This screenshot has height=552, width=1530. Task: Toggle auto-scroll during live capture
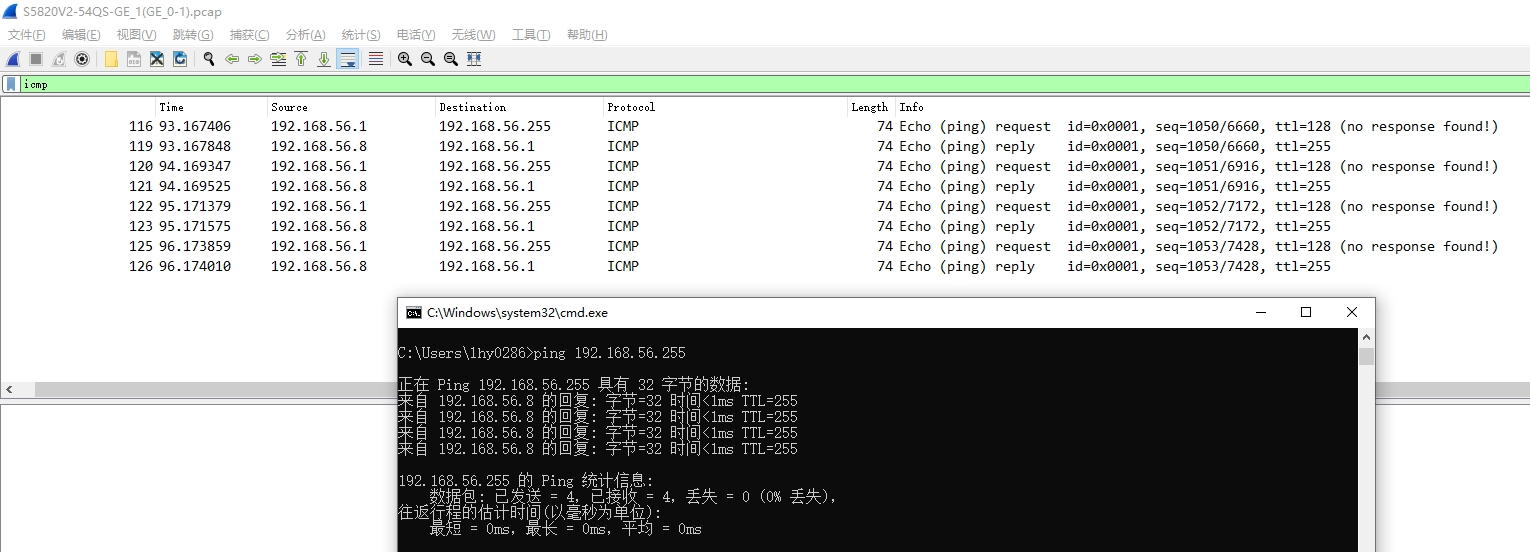tap(348, 59)
